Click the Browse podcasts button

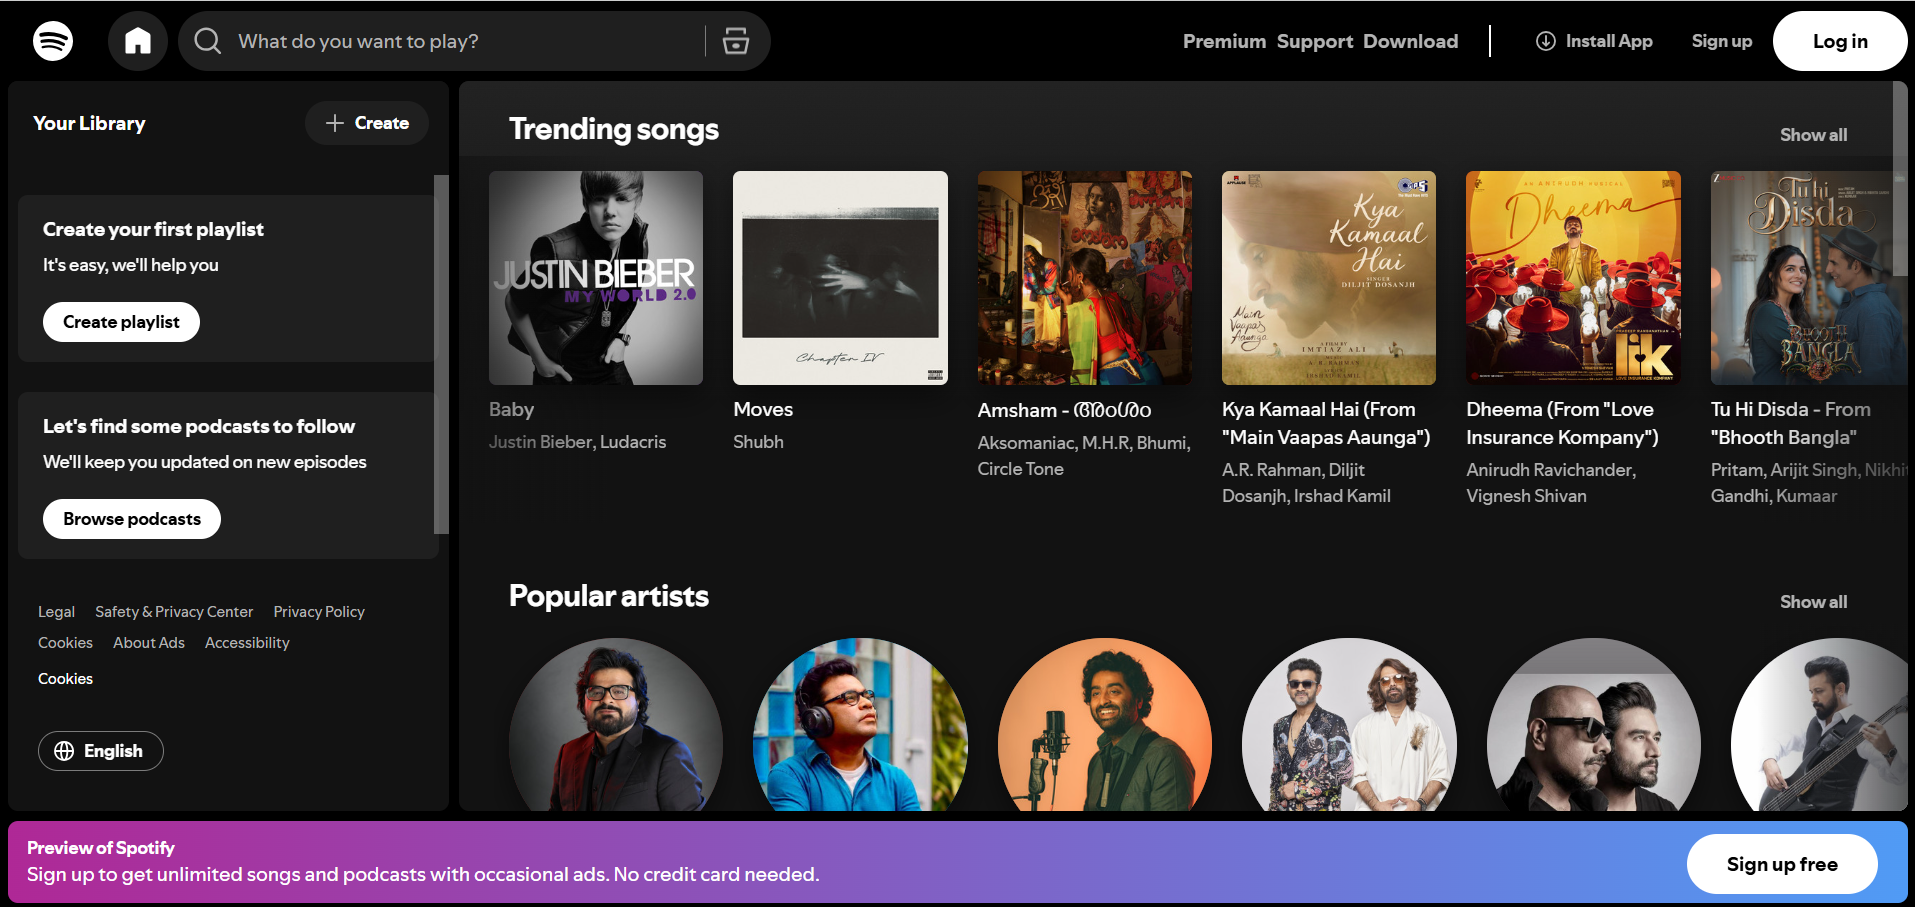tap(132, 519)
